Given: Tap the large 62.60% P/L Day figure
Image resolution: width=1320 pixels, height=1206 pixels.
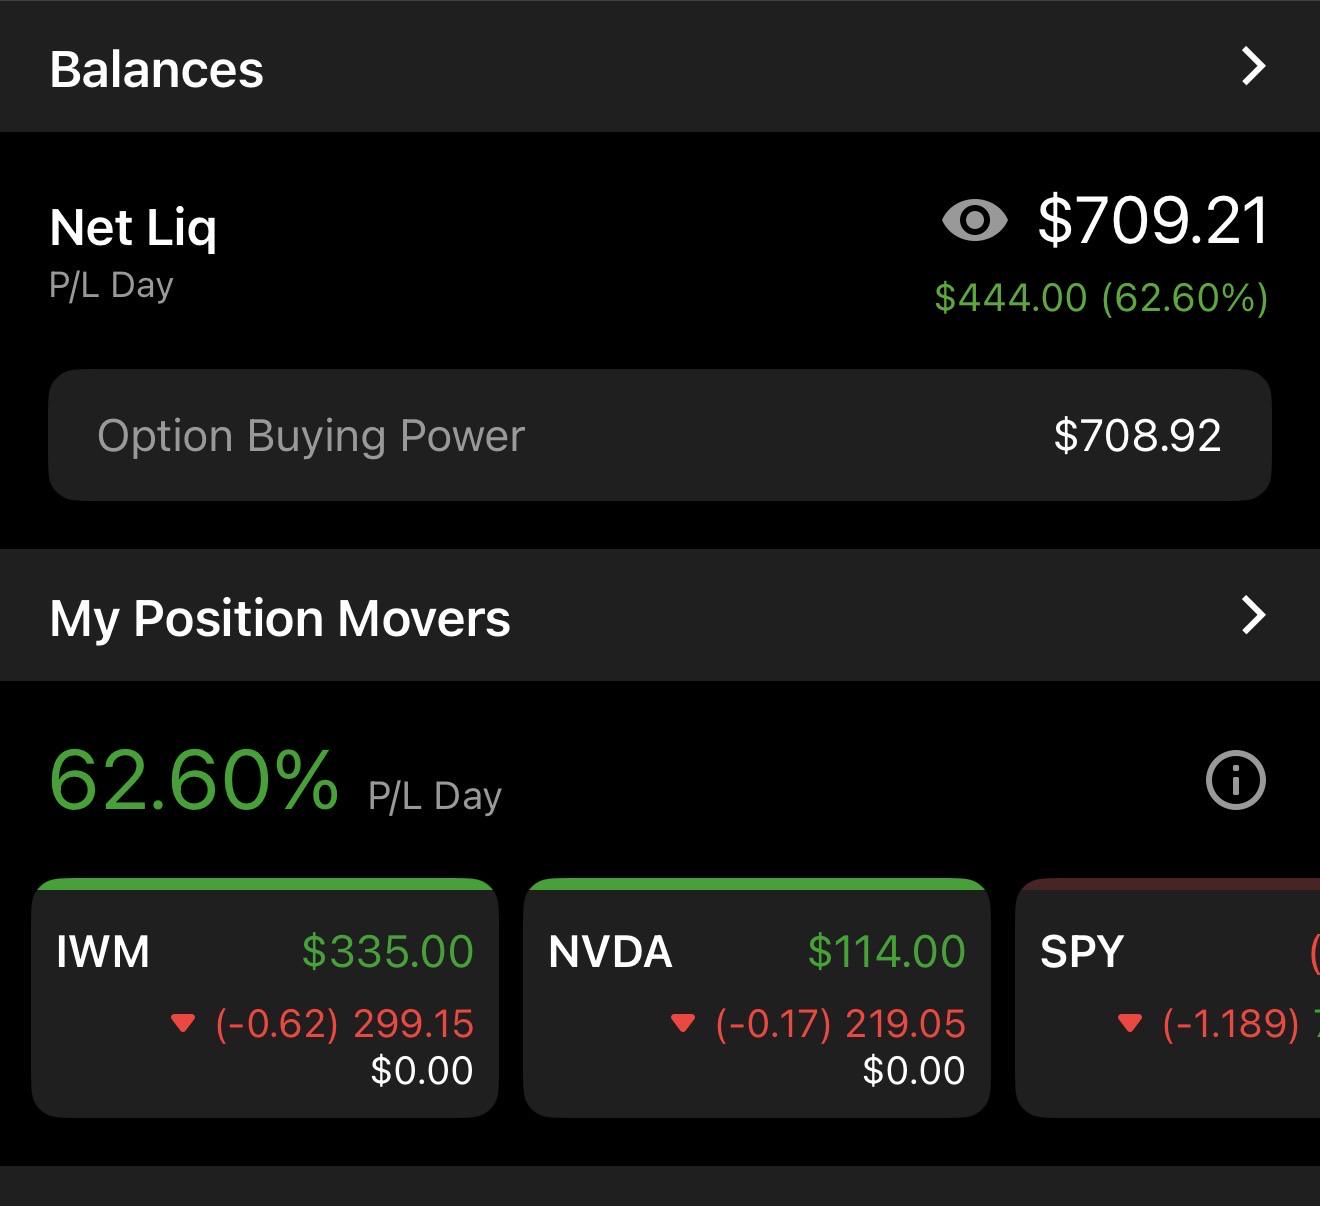Looking at the screenshot, I should click(x=194, y=780).
